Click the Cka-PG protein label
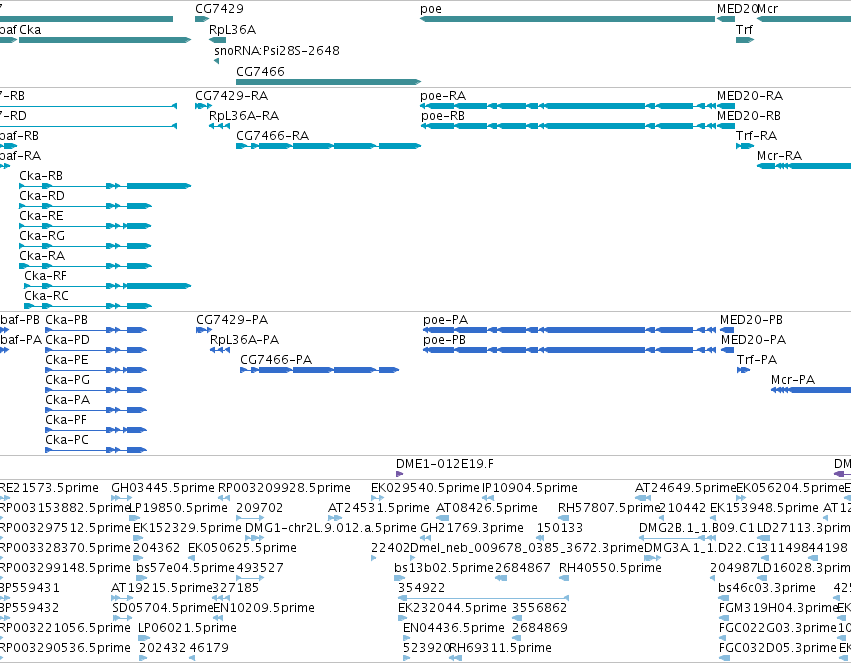Viewport: 851px width, 663px height. [67, 380]
